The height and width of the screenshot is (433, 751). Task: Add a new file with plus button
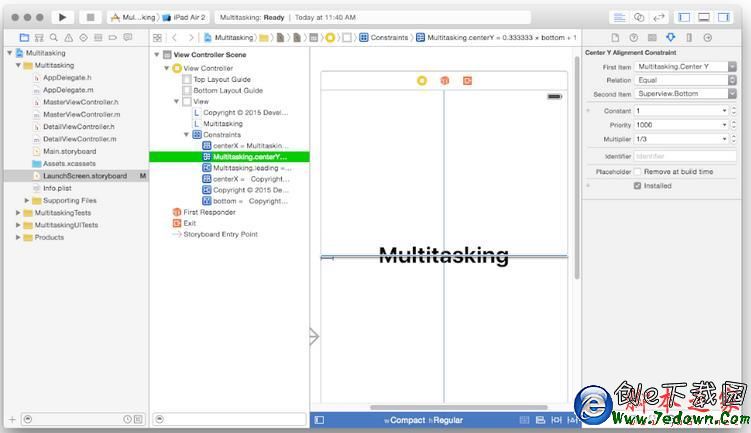pyautogui.click(x=12, y=420)
